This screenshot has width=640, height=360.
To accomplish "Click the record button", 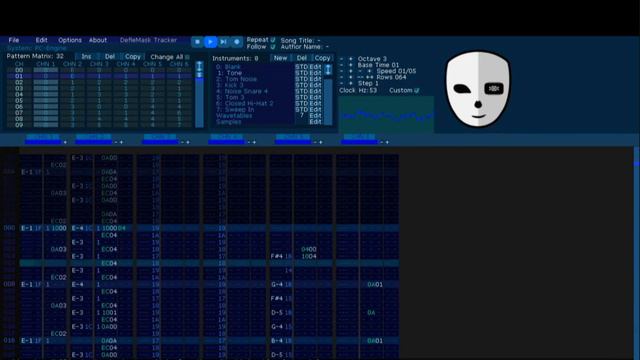I will pos(237,42).
